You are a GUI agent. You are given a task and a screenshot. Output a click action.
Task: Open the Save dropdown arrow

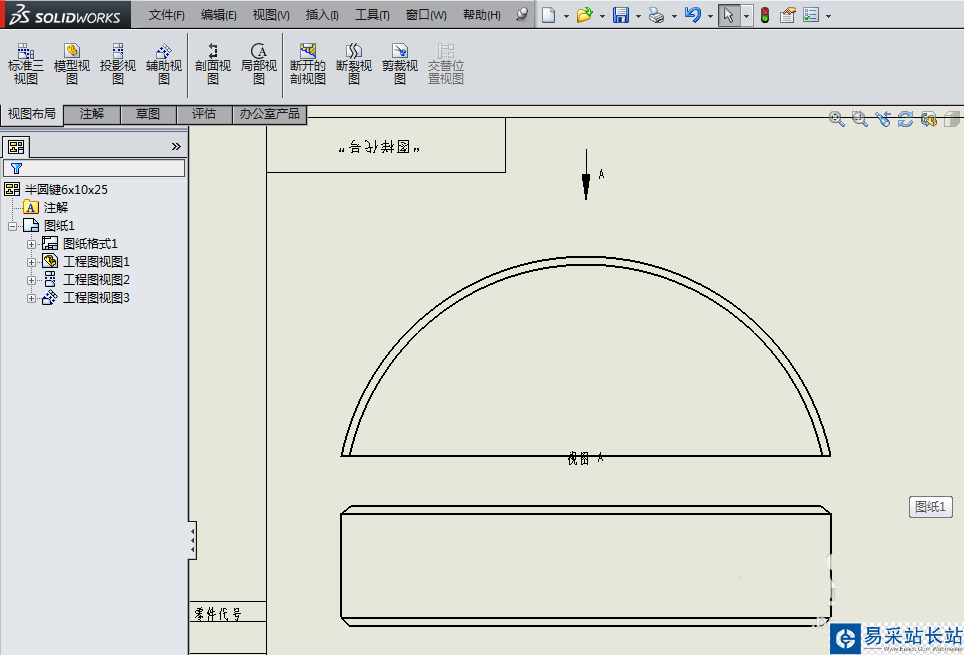638,16
